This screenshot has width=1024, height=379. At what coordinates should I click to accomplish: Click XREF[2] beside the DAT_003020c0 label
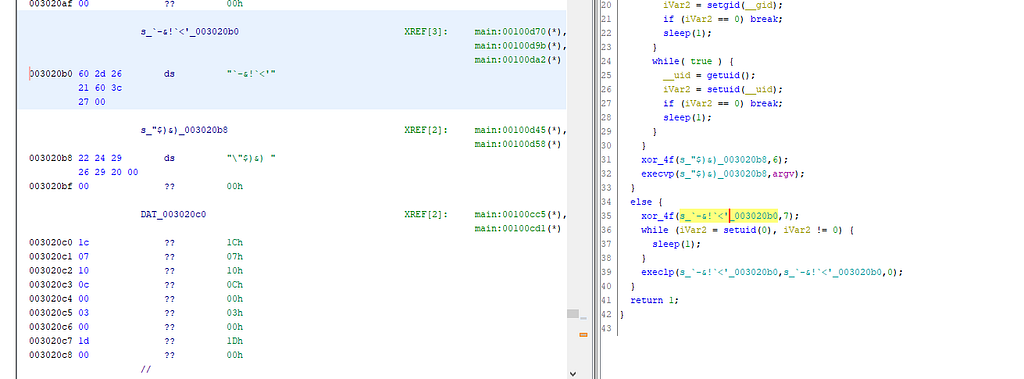click(426, 214)
